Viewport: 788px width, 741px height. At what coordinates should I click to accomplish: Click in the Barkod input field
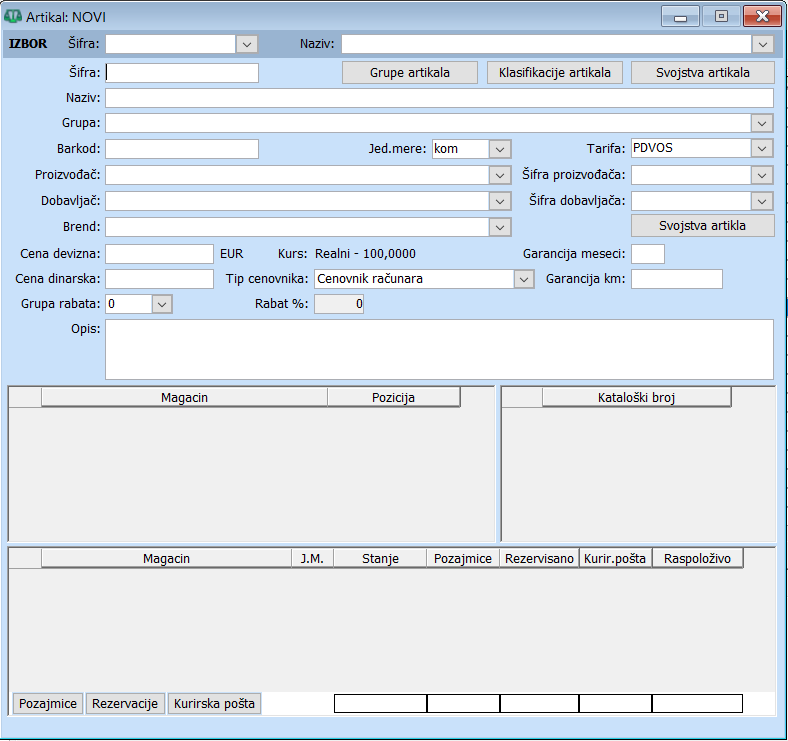pyautogui.click(x=181, y=149)
